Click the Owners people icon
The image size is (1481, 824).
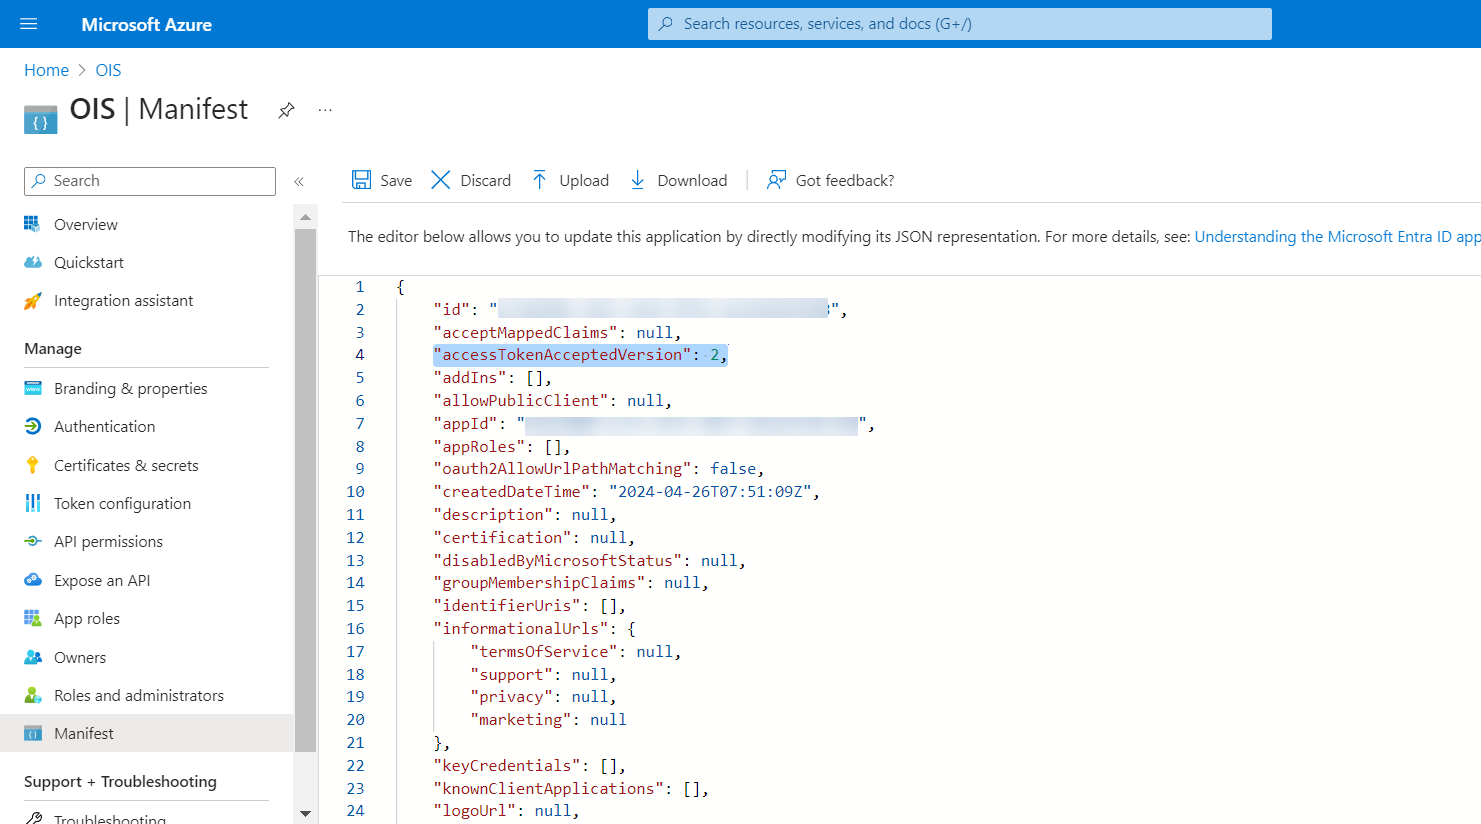click(x=33, y=657)
